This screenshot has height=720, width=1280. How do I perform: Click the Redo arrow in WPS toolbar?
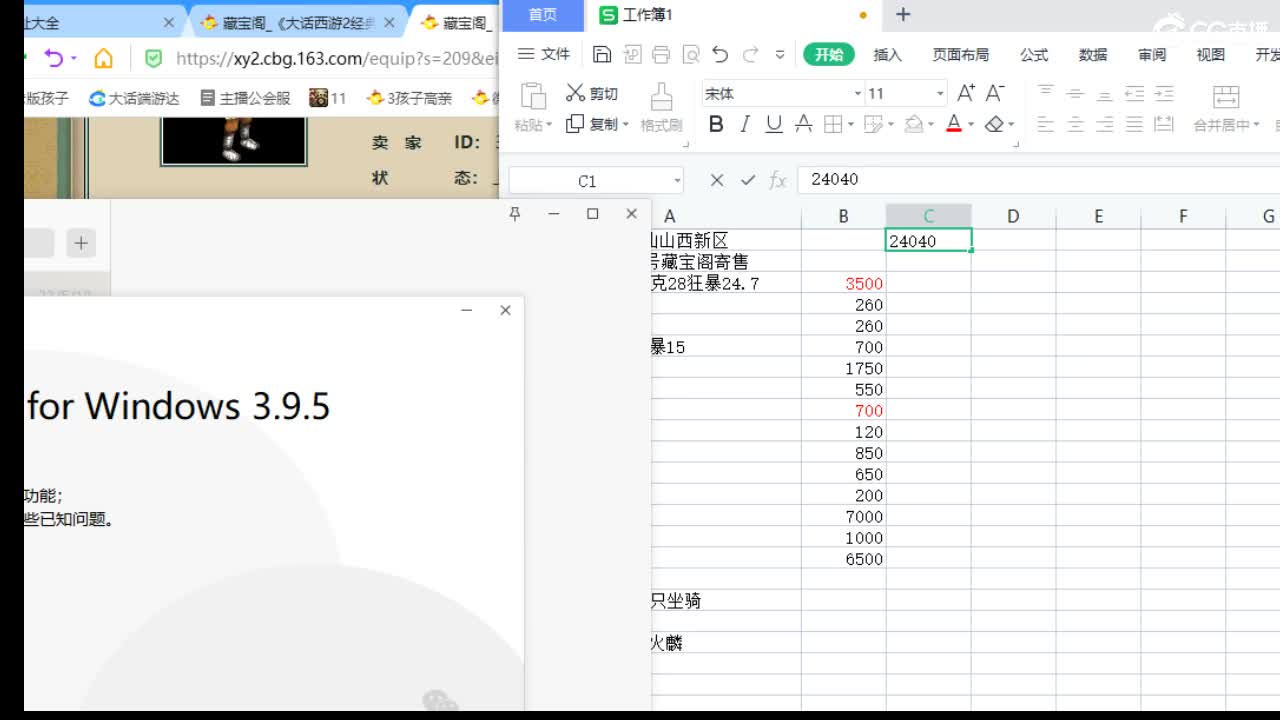tap(750, 55)
